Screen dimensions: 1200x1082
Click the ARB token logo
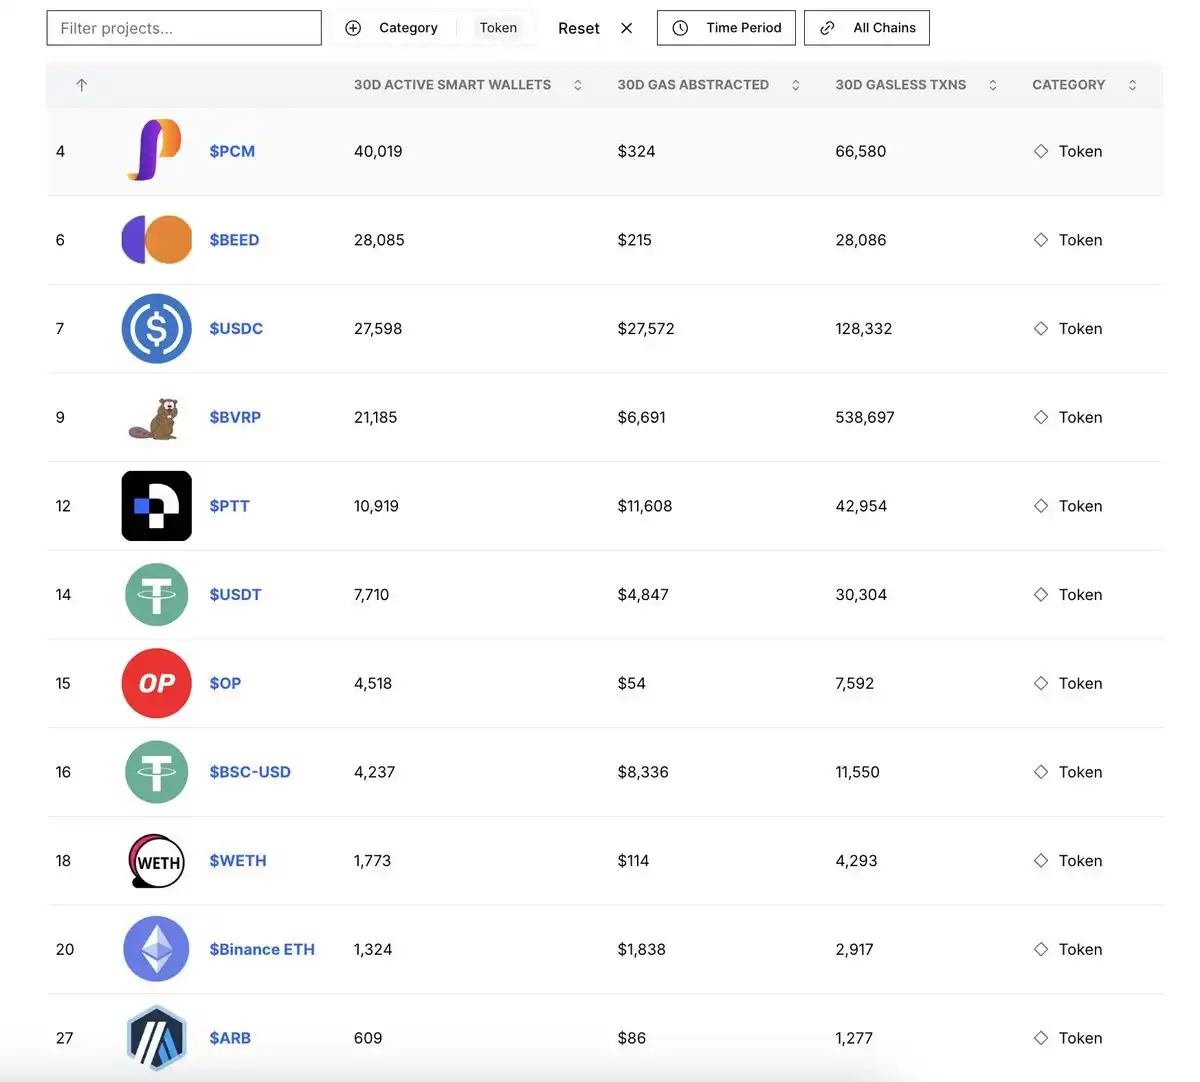click(x=156, y=1038)
